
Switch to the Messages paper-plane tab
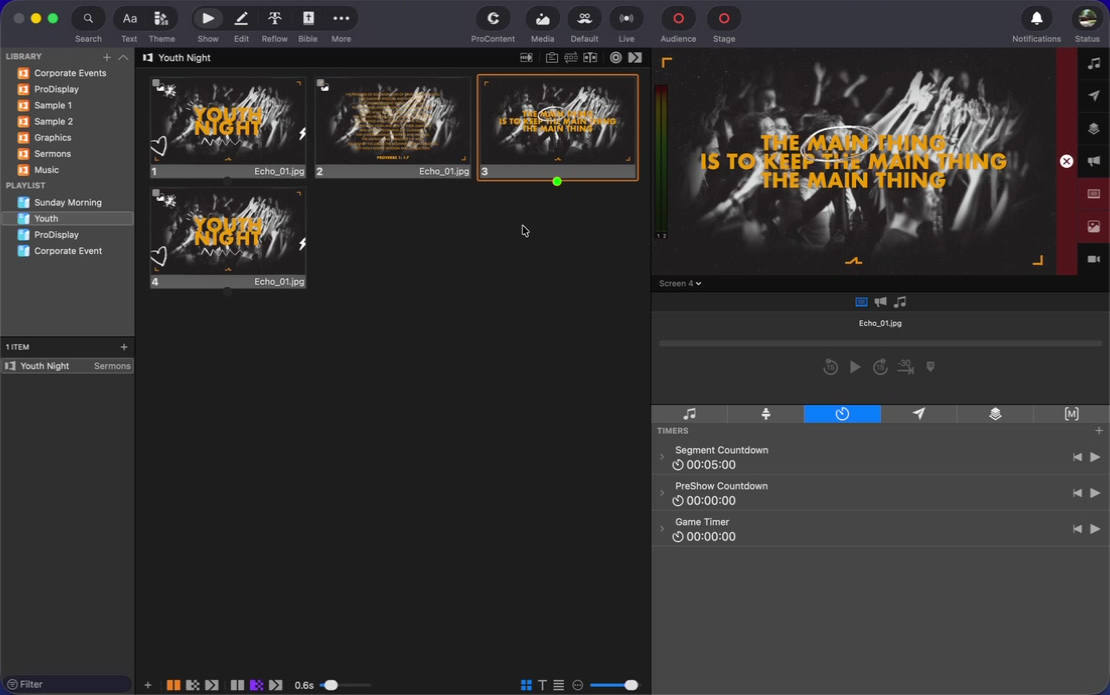[x=919, y=414]
